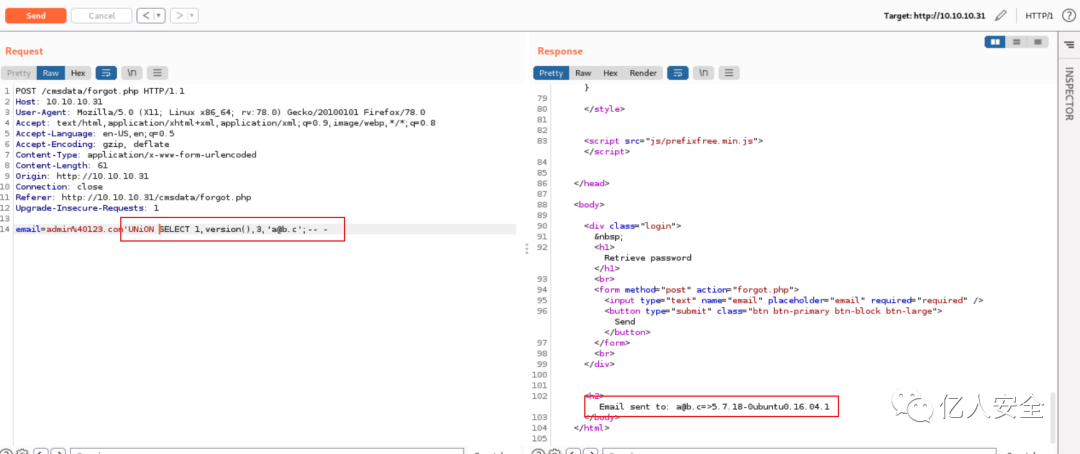Click the 'Accept-Encoding: gzip, deflate' line
The image size is (1080, 454).
(x=92, y=144)
